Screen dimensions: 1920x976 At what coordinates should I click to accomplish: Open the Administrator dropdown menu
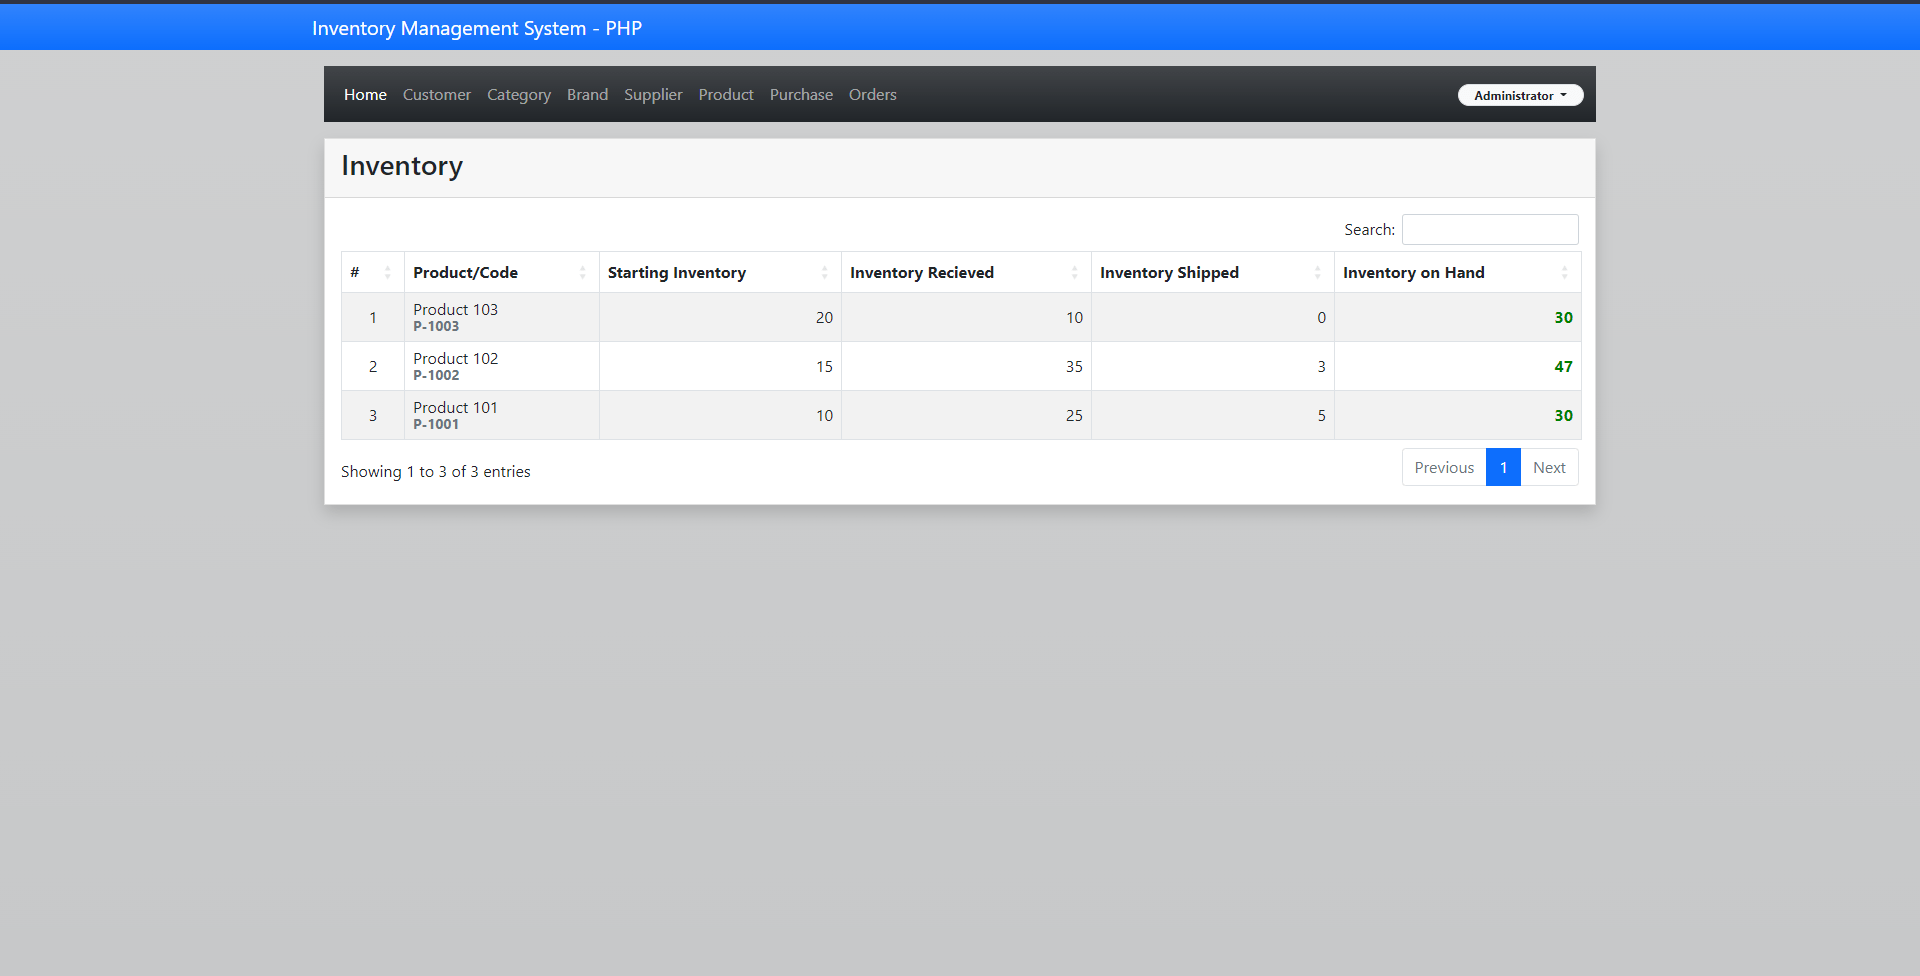(1519, 95)
